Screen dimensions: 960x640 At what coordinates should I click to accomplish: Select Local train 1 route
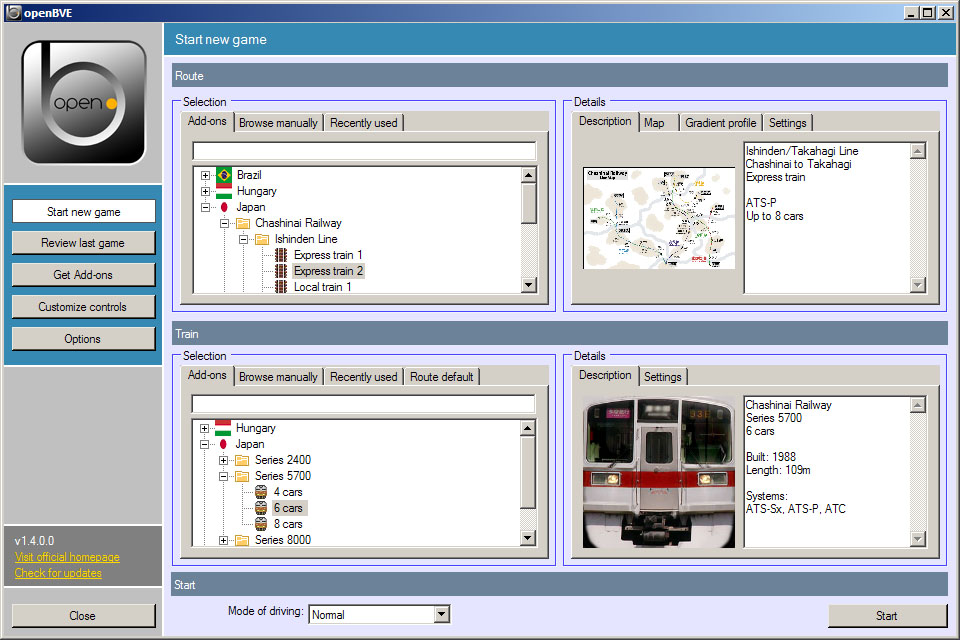pyautogui.click(x=323, y=287)
